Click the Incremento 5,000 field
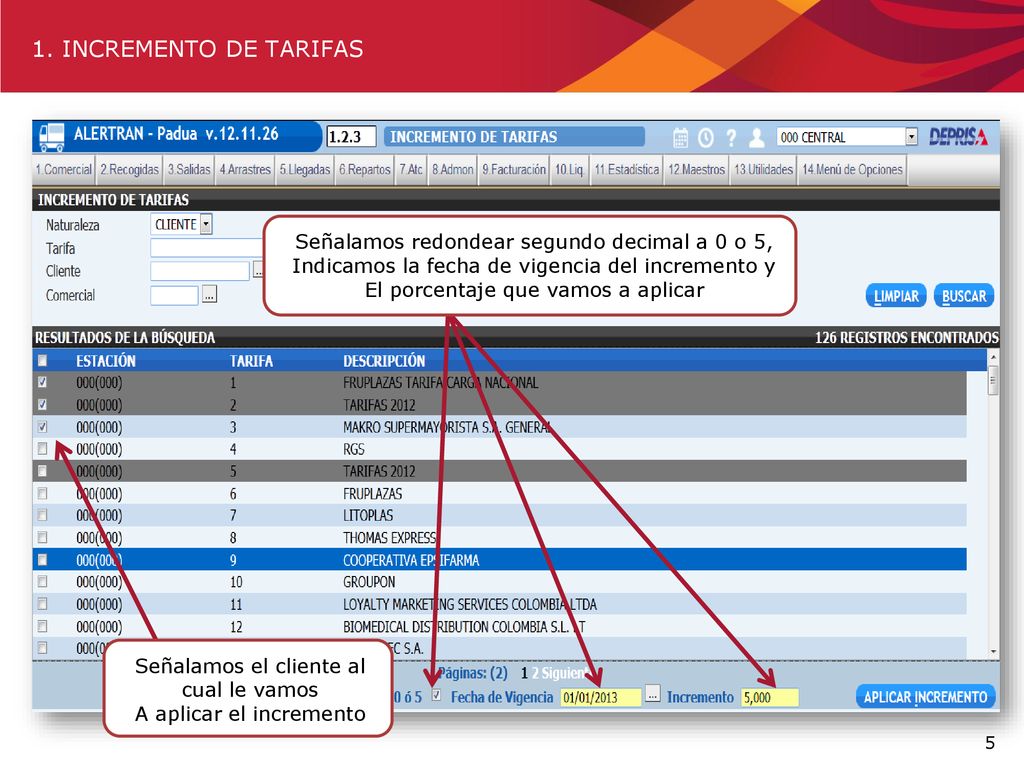 click(x=769, y=697)
